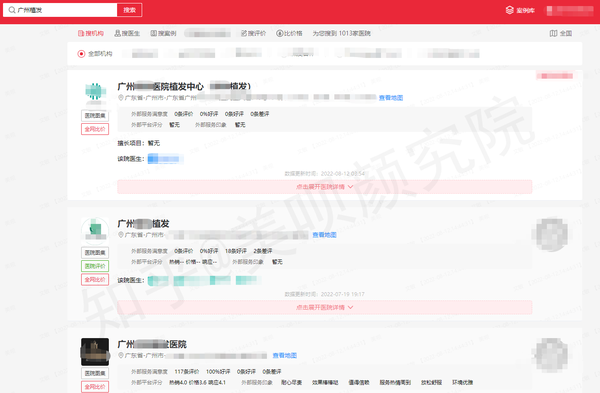Click the search magnifier icon
Image resolution: width=600 pixels, height=393 pixels.
pyautogui.click(x=12, y=10)
